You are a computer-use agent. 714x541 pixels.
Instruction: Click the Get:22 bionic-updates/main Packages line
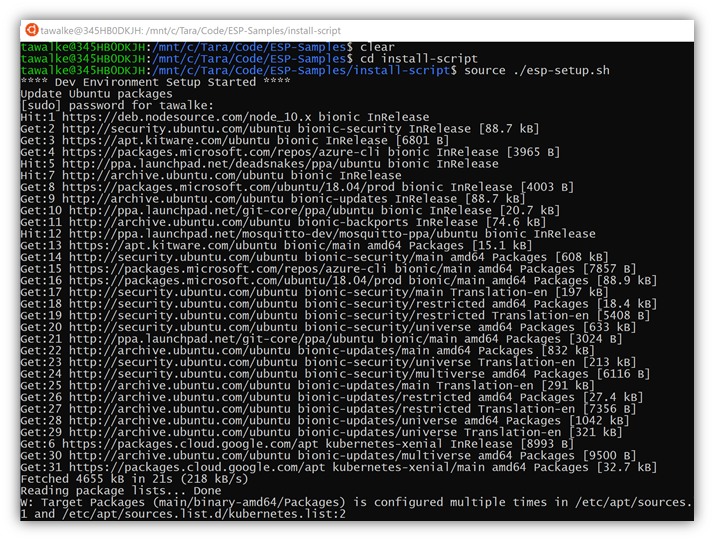tap(307, 351)
